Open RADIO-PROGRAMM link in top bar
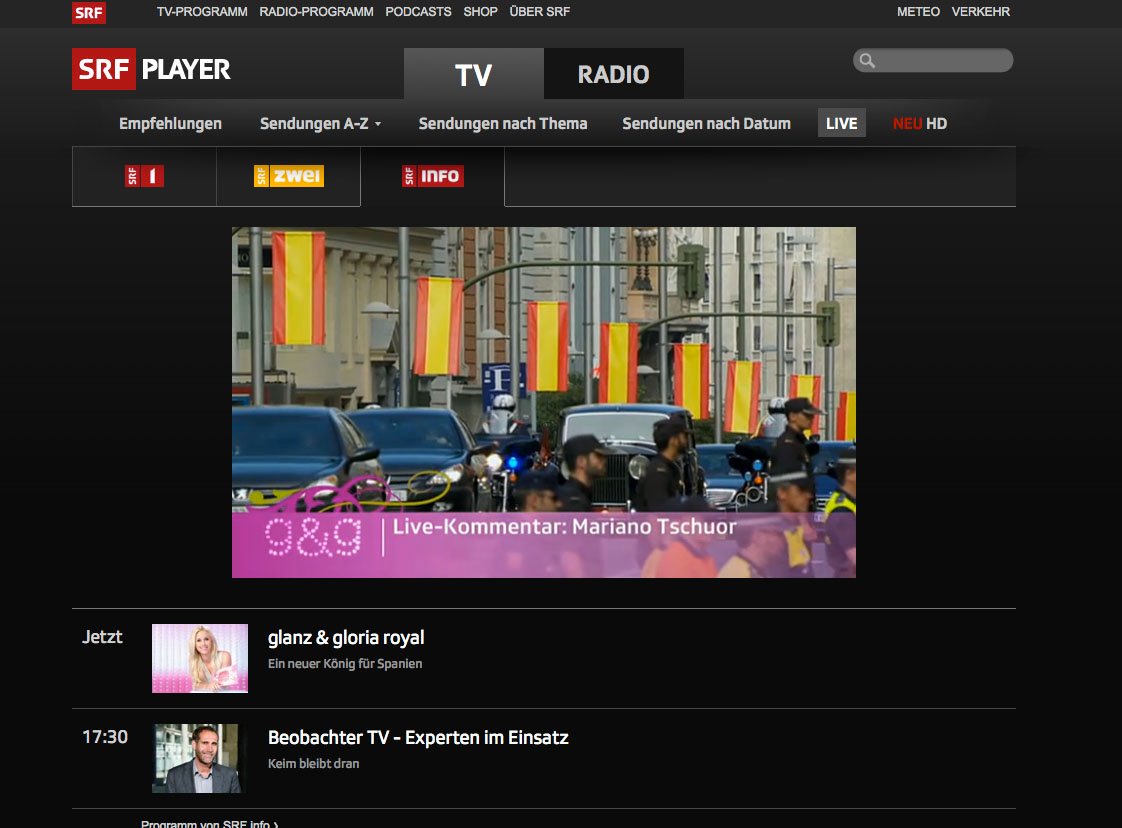1122x828 pixels. click(x=316, y=12)
